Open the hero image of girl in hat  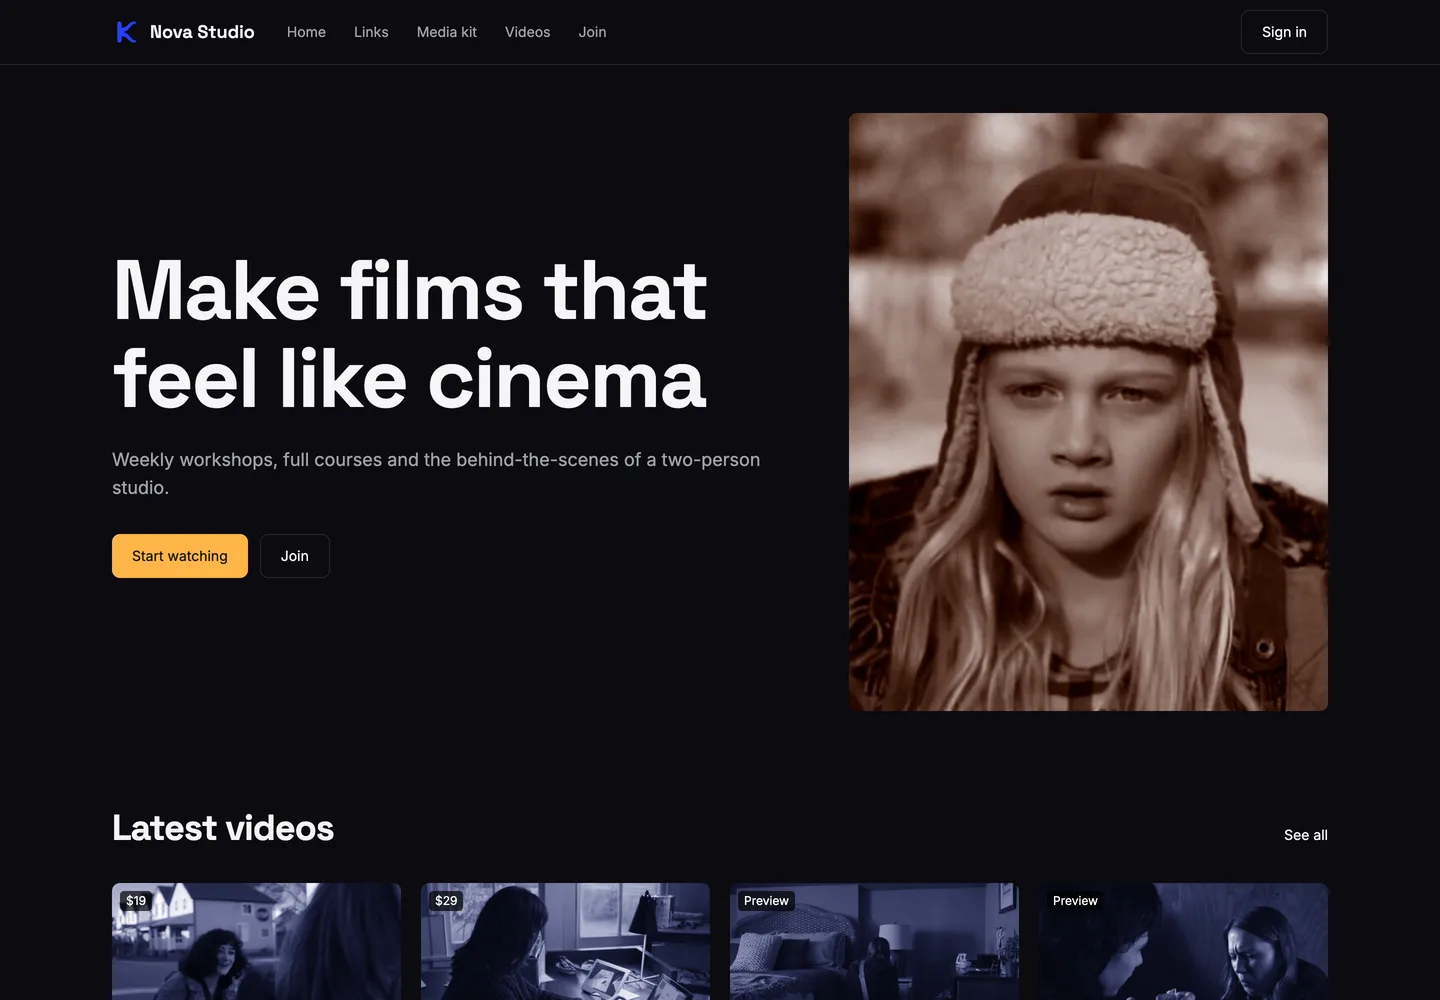point(1088,412)
